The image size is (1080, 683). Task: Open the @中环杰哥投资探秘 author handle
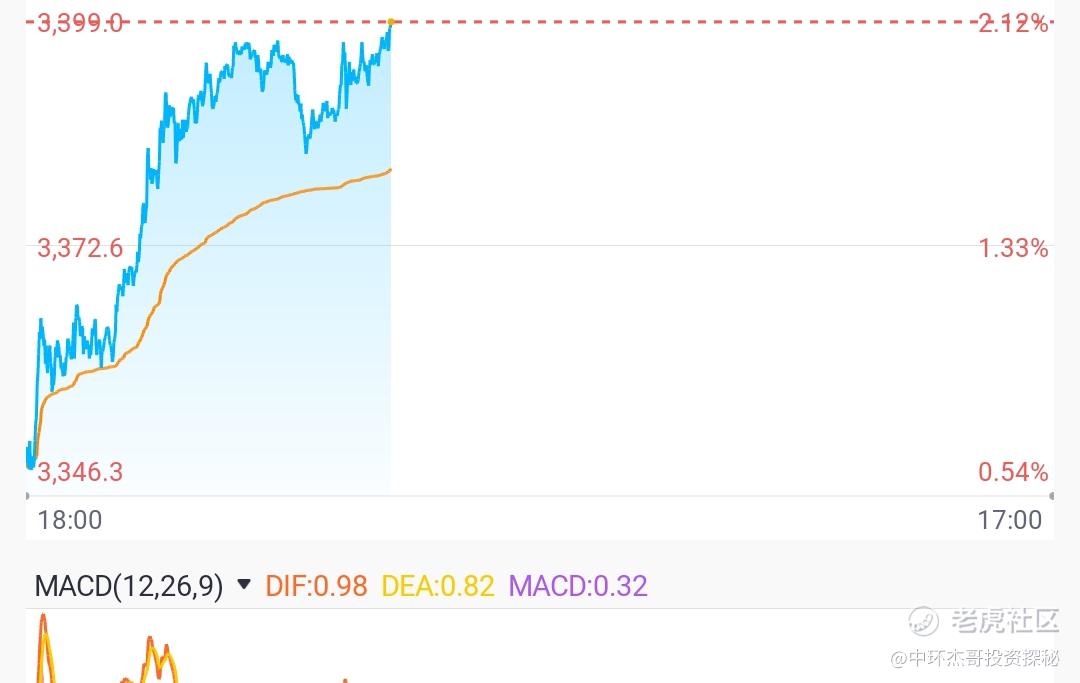point(975,658)
